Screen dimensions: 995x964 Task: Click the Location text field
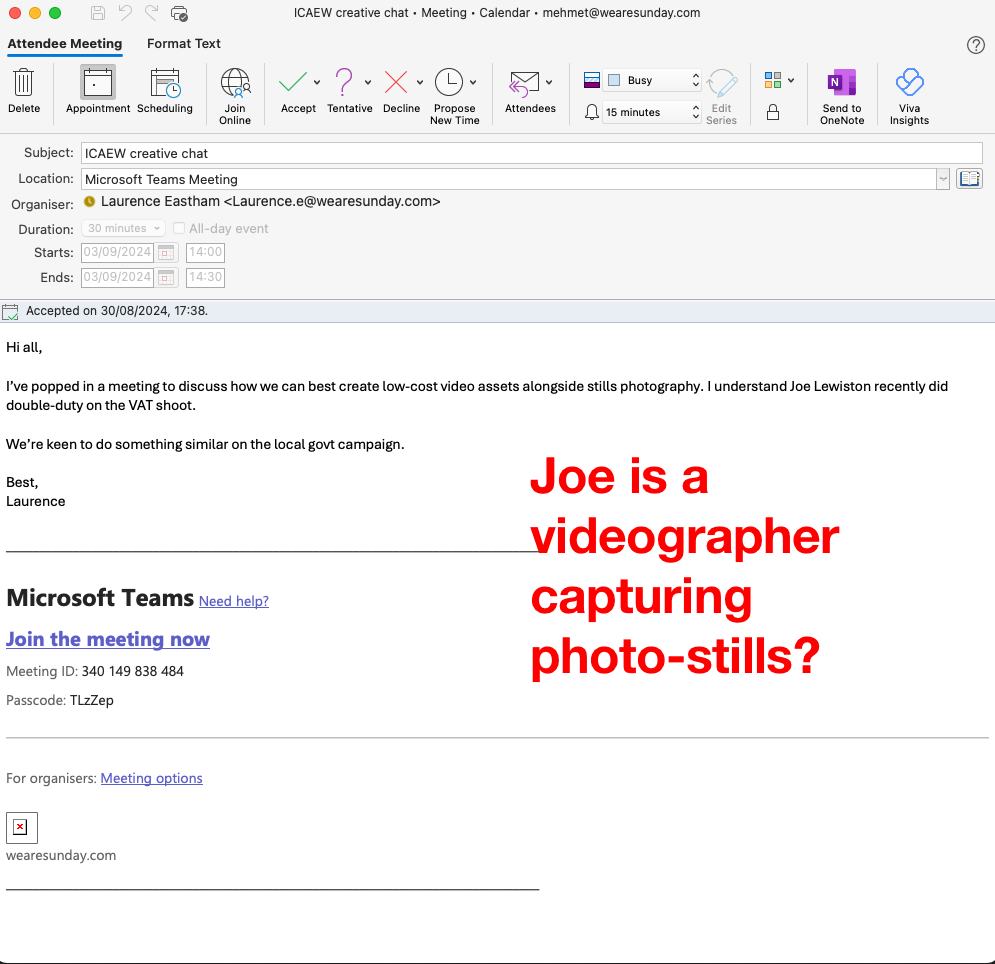(508, 179)
